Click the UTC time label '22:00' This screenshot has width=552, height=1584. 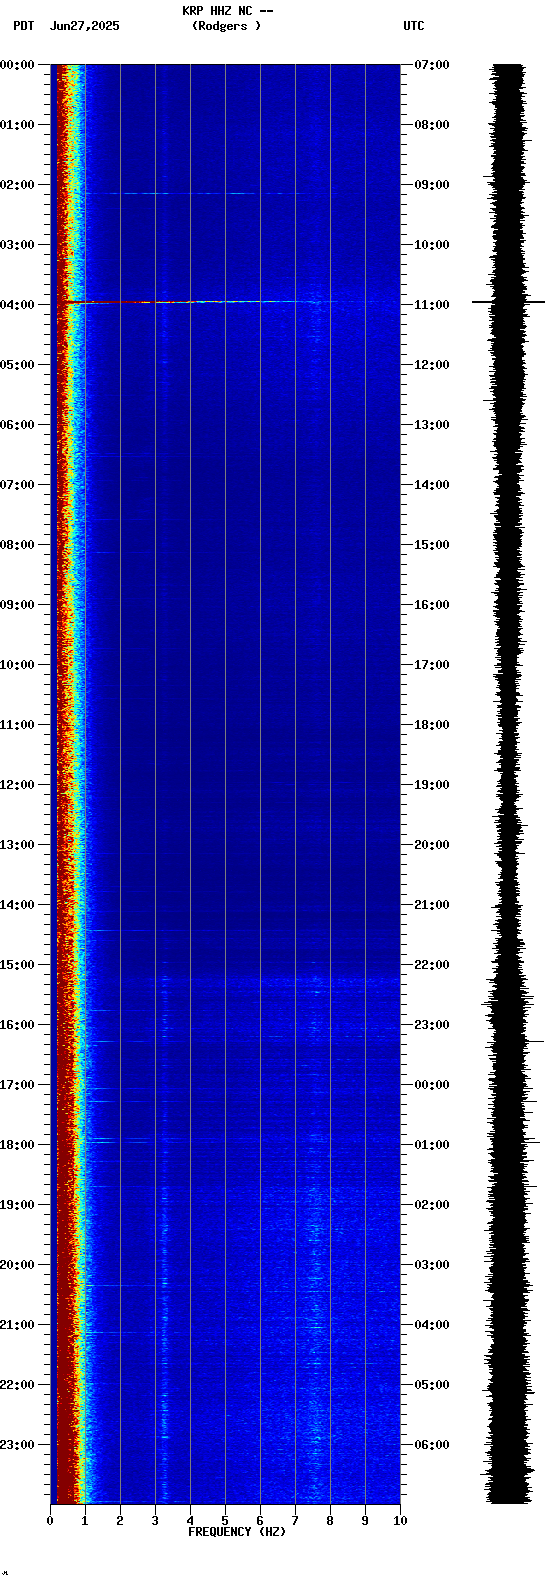(x=432, y=965)
